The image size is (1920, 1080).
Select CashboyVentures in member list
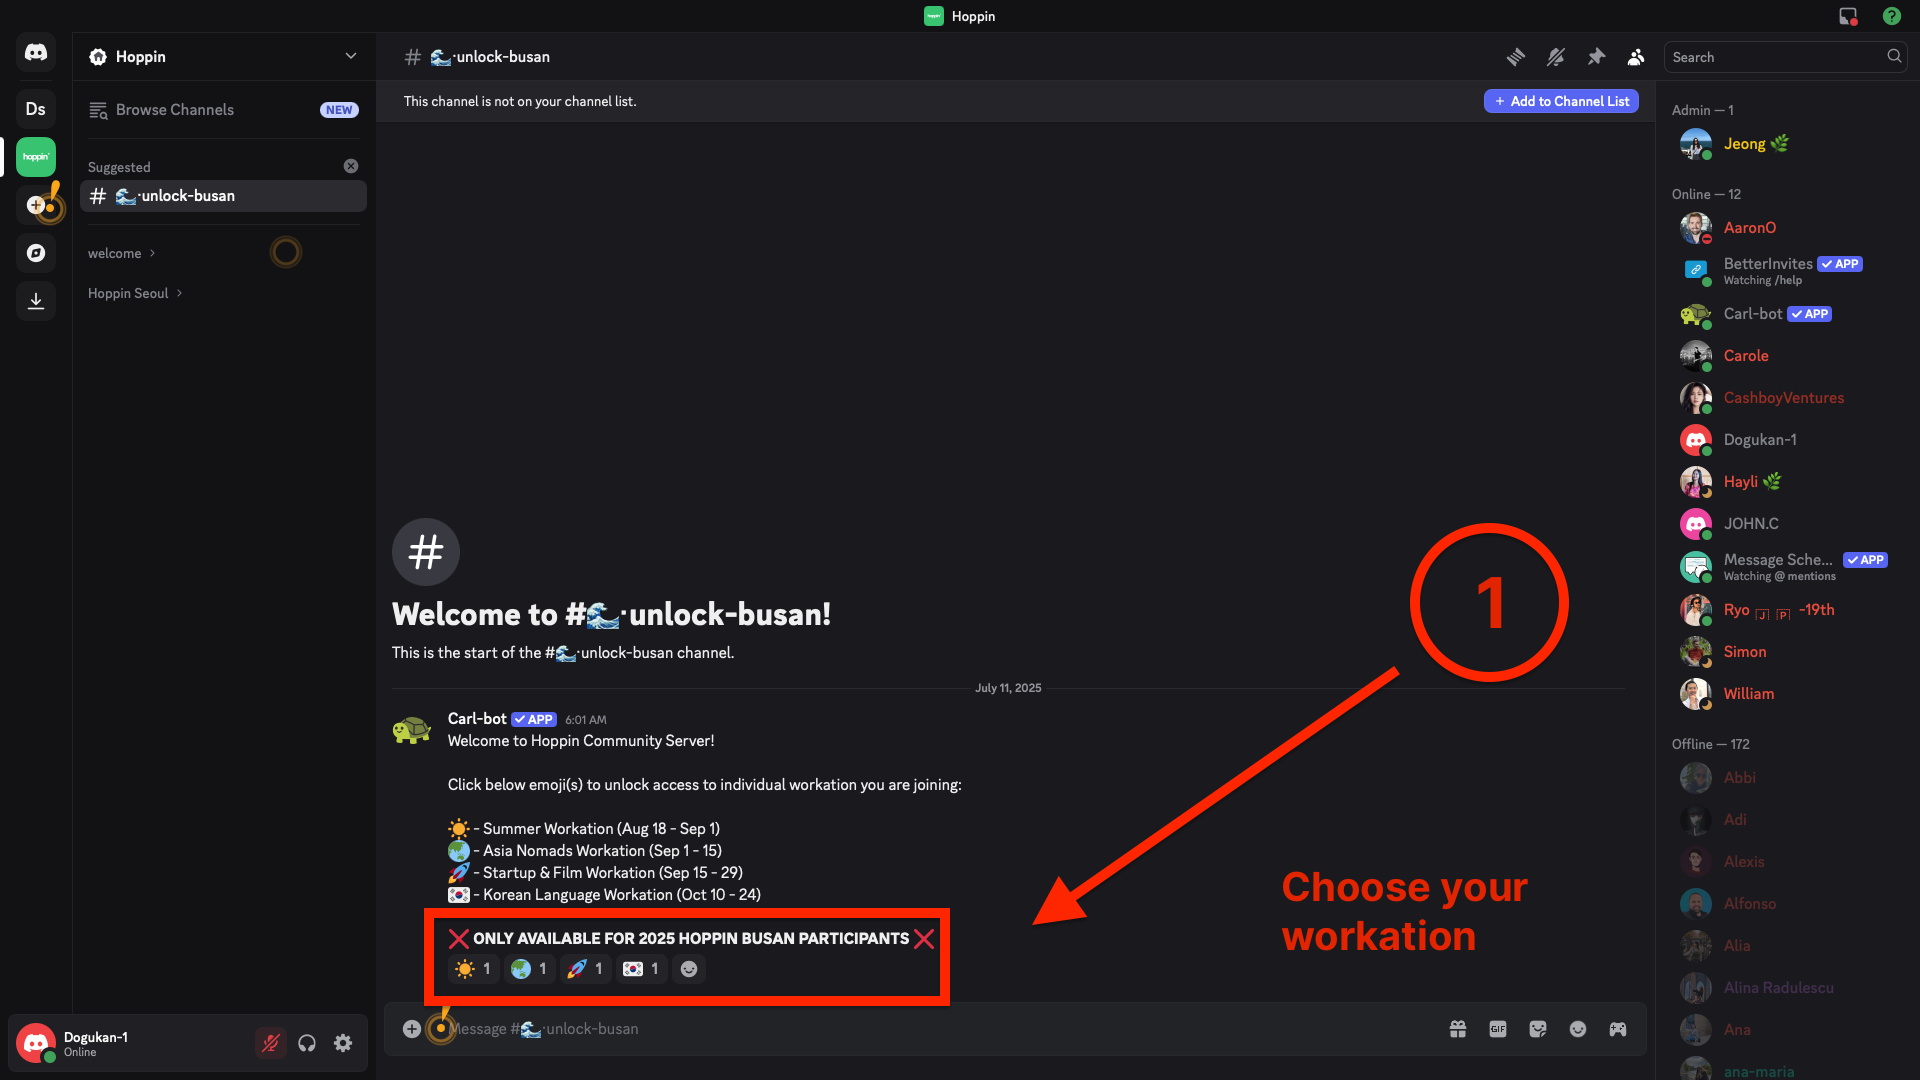point(1784,398)
